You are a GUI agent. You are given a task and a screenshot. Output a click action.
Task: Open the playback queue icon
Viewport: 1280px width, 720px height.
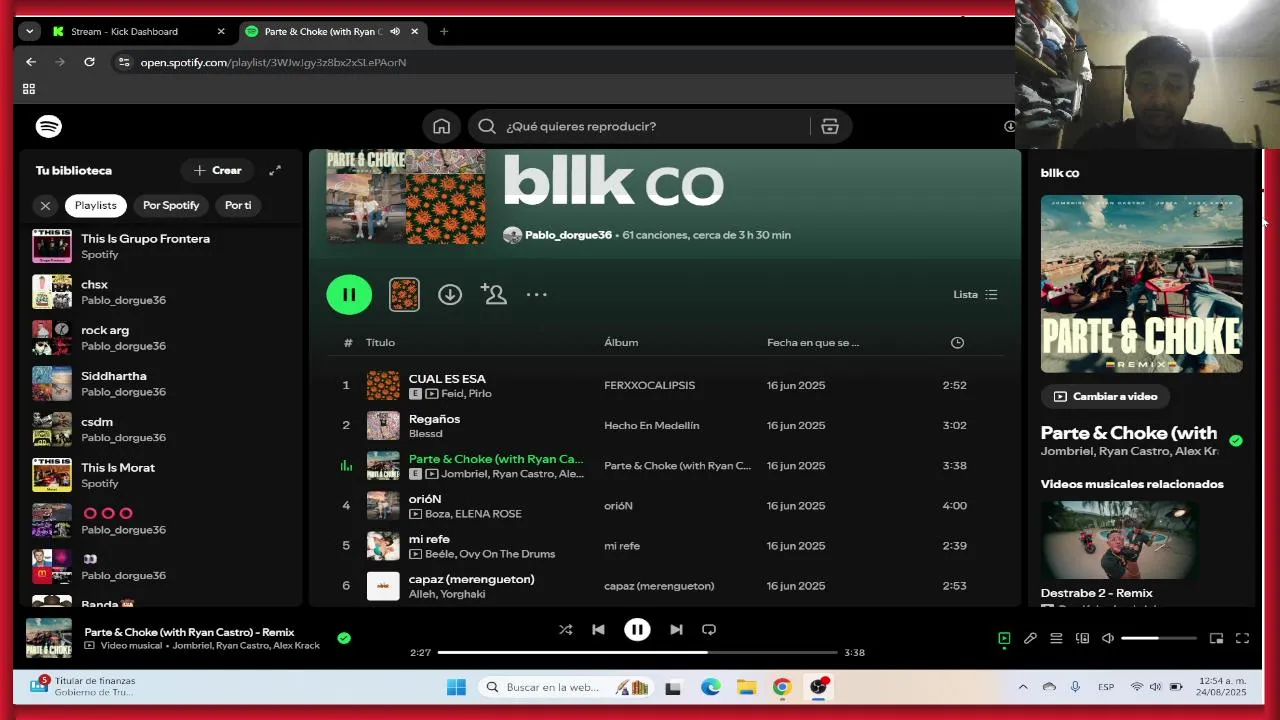coord(1056,638)
